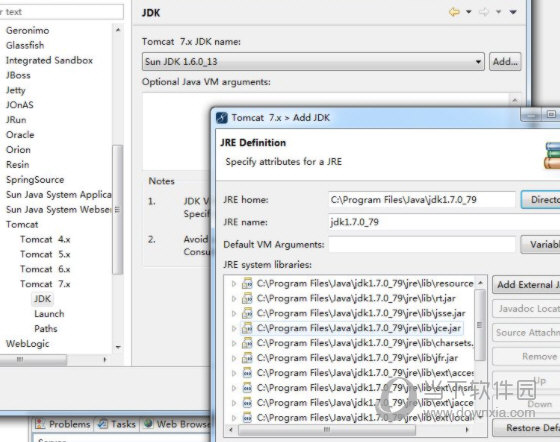Click the jar icon of resources.jar row
Viewport: 560px width, 442px height.
[x=247, y=283]
